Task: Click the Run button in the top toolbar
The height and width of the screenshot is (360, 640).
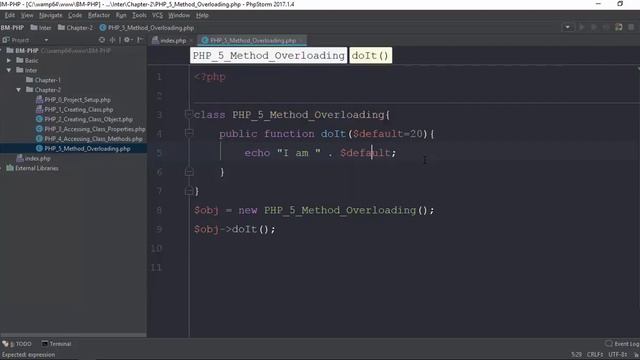Action: 582,27
